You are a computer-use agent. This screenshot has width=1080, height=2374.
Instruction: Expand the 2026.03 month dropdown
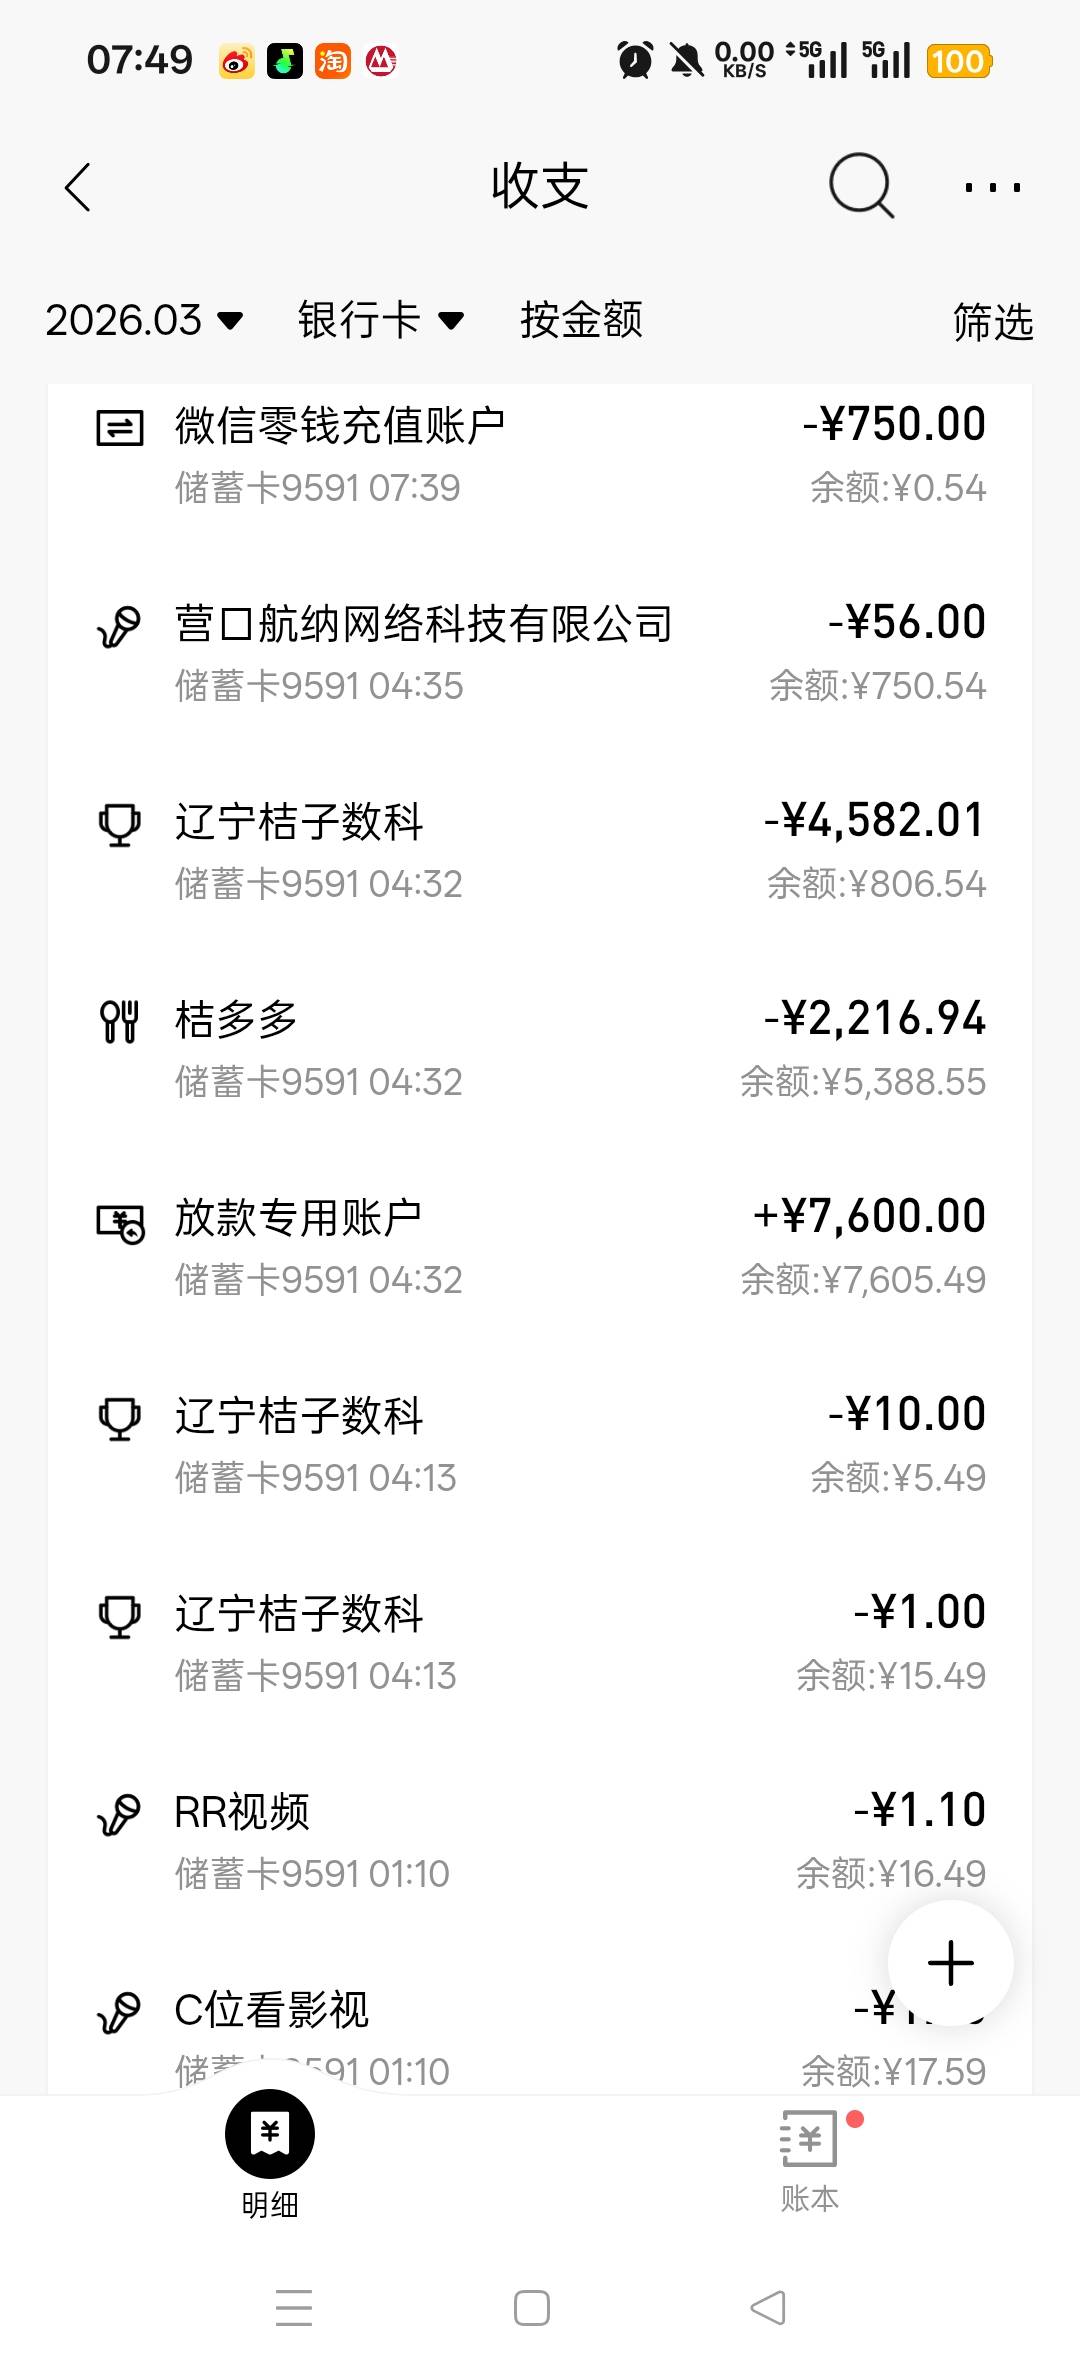coord(144,320)
